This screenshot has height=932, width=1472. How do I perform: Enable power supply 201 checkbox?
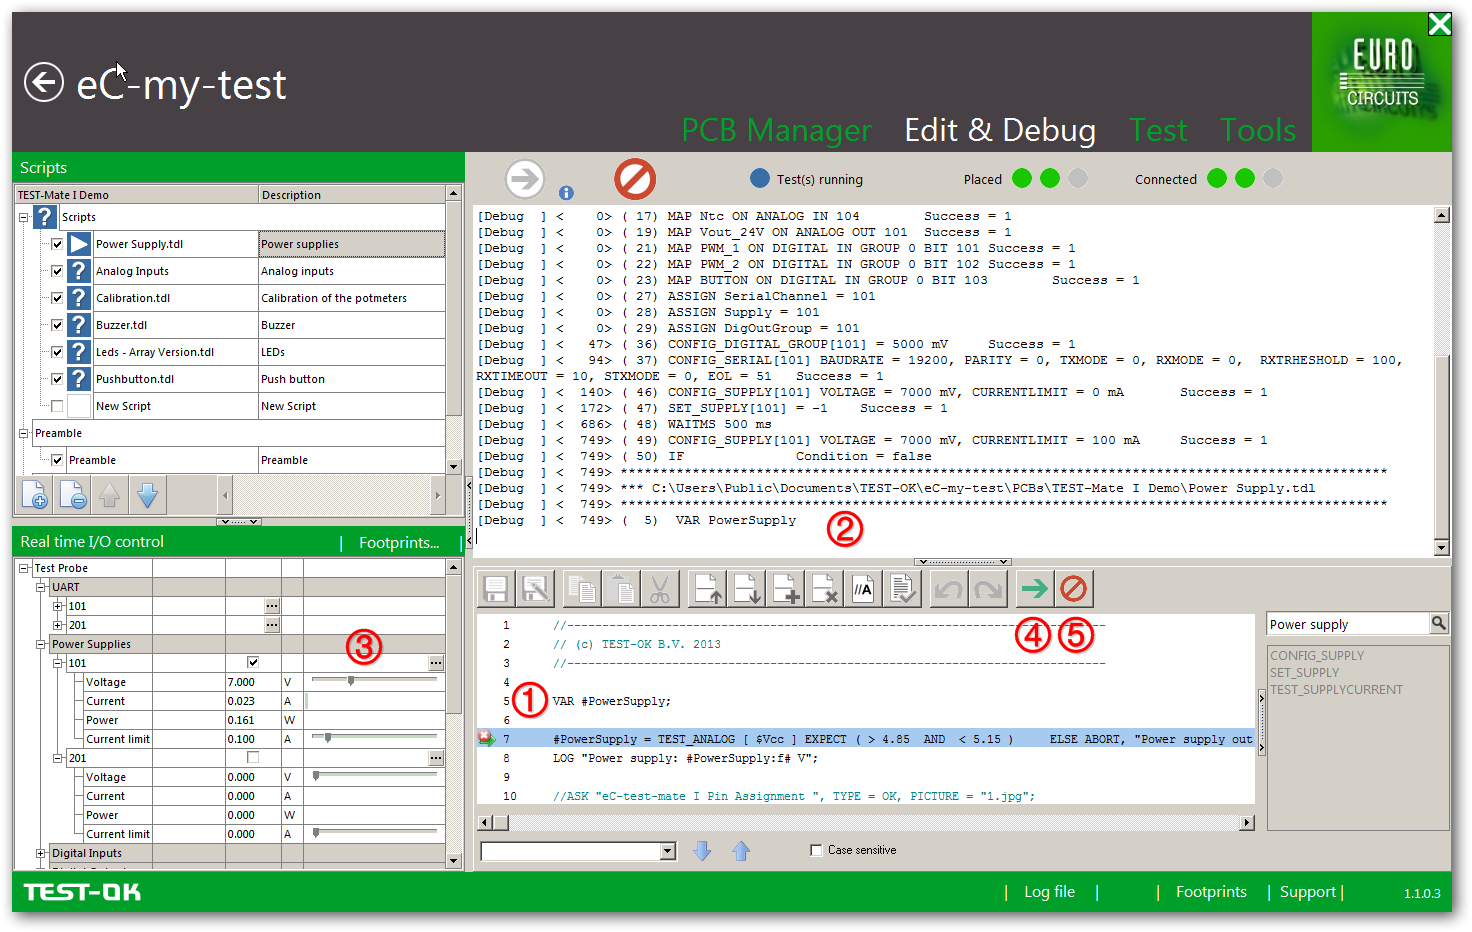point(253,757)
